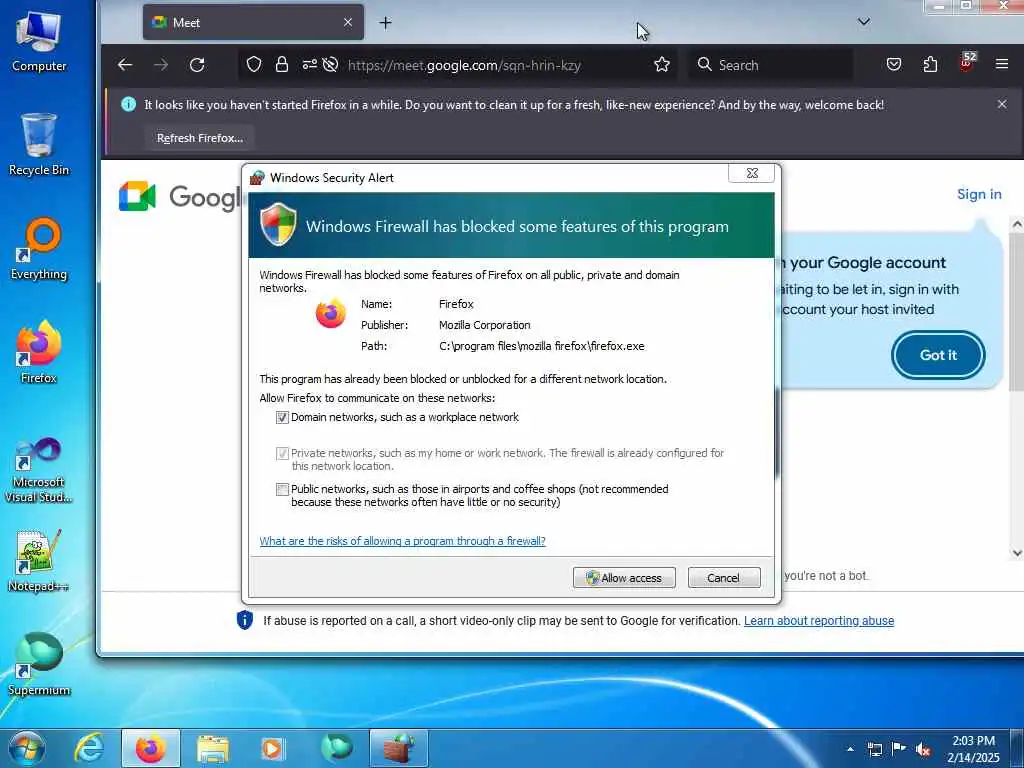Viewport: 1024px width, 768px height.
Task: Click the Sign in link on Meet page
Action: click(979, 194)
